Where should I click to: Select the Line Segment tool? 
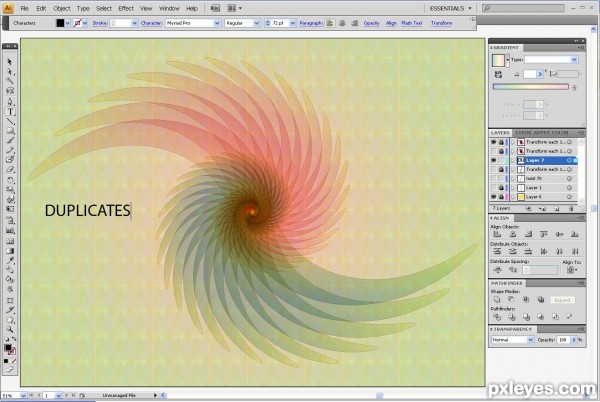[x=10, y=122]
